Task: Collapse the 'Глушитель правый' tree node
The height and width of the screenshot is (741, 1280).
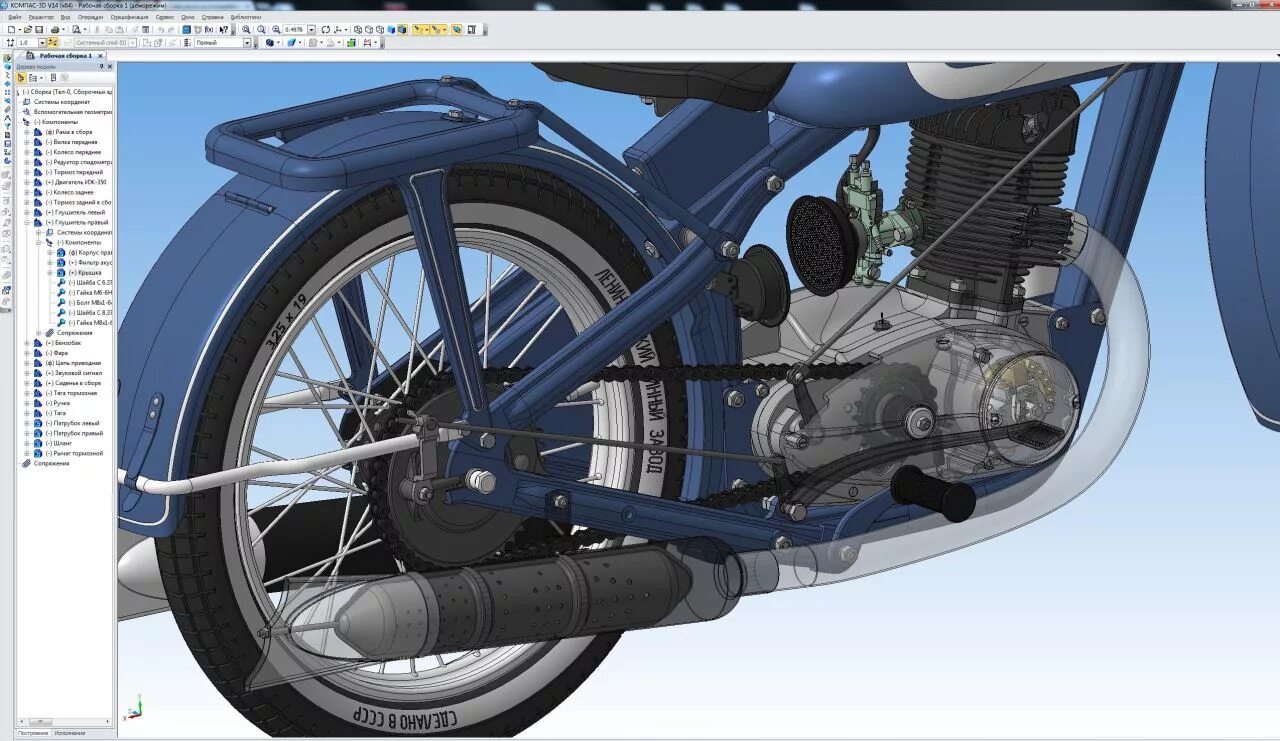Action: [x=27, y=222]
